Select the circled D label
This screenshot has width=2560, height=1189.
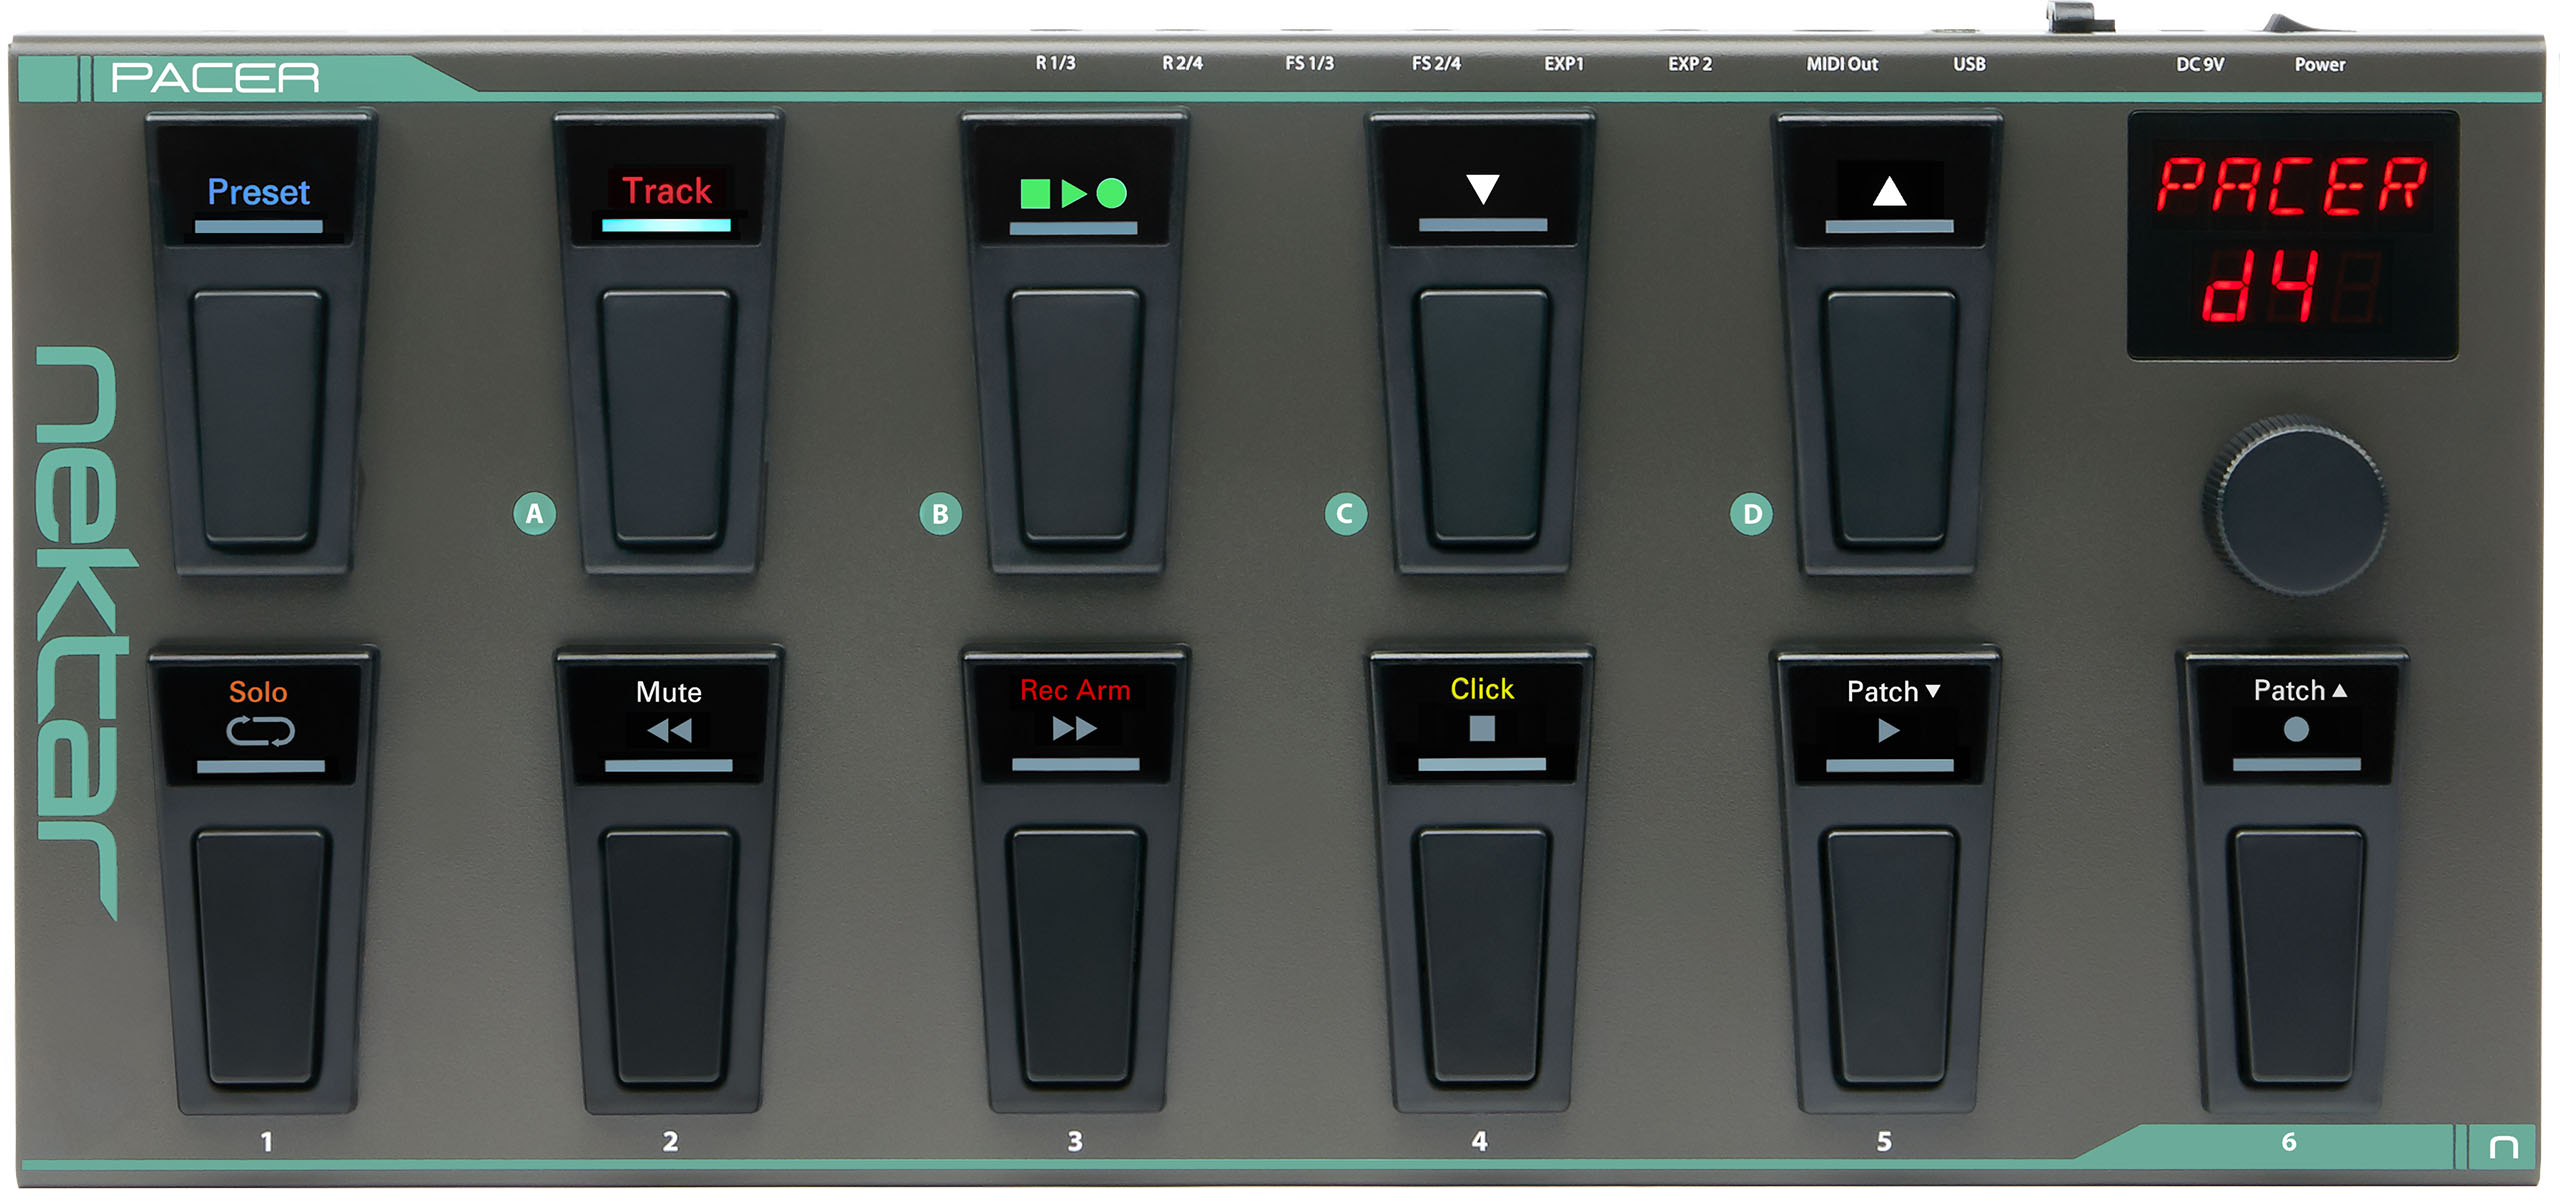point(1752,514)
